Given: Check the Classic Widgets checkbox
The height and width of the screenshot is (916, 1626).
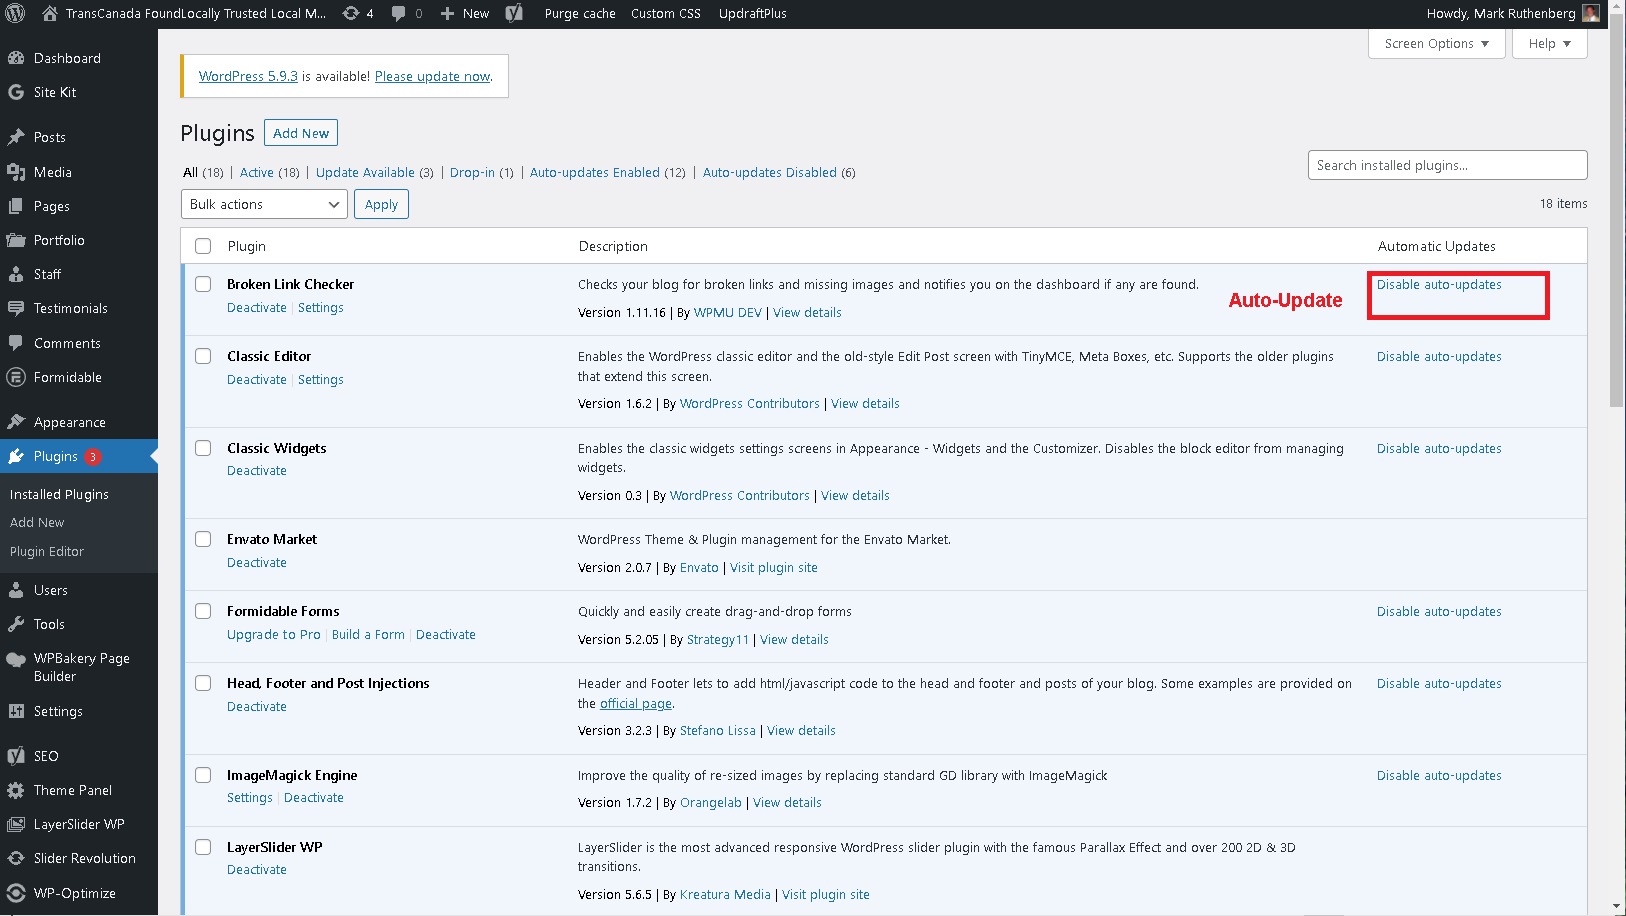Looking at the screenshot, I should click(x=203, y=448).
